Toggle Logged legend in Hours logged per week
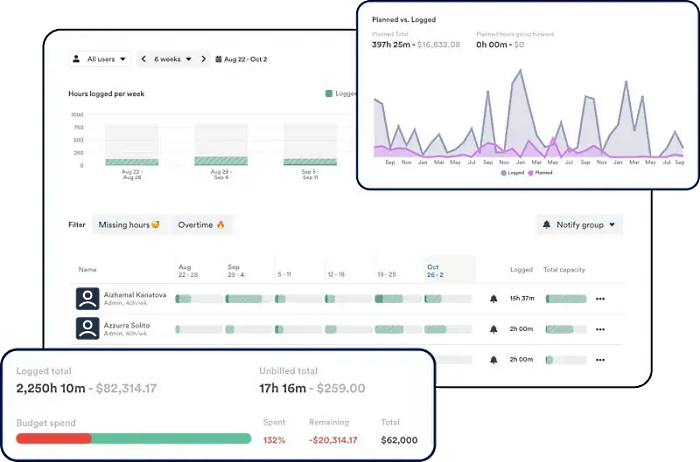This screenshot has width=700, height=462. pyautogui.click(x=342, y=93)
